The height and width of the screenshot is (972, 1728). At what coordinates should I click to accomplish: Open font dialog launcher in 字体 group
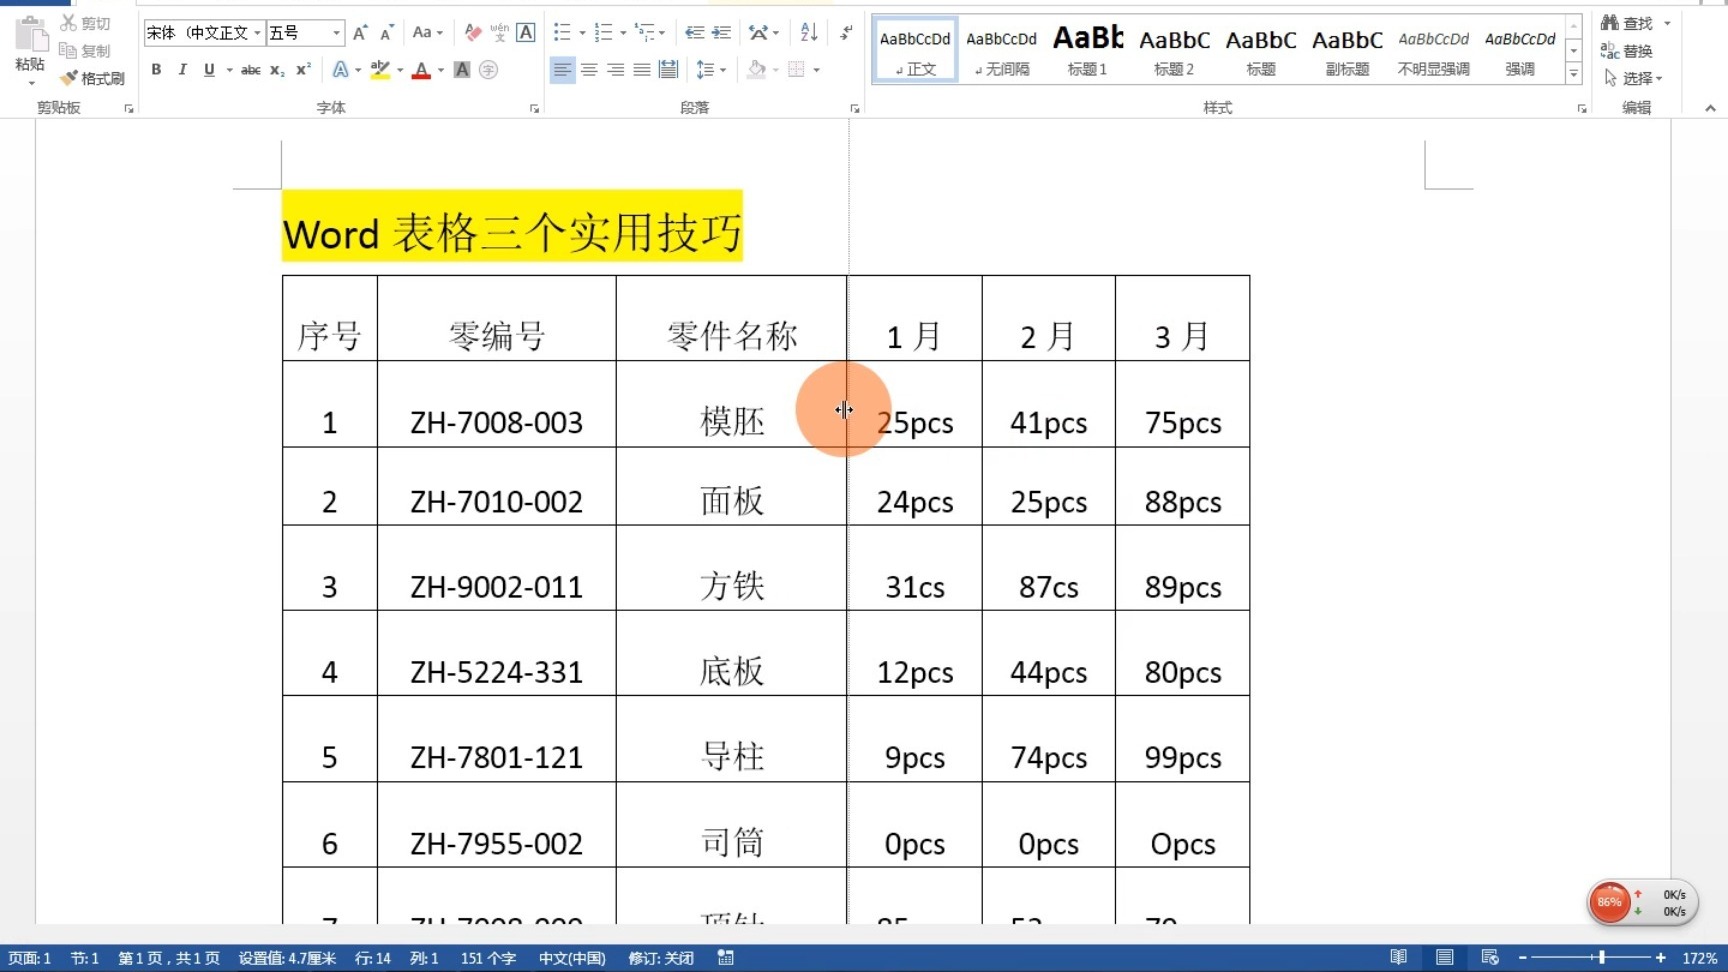534,108
